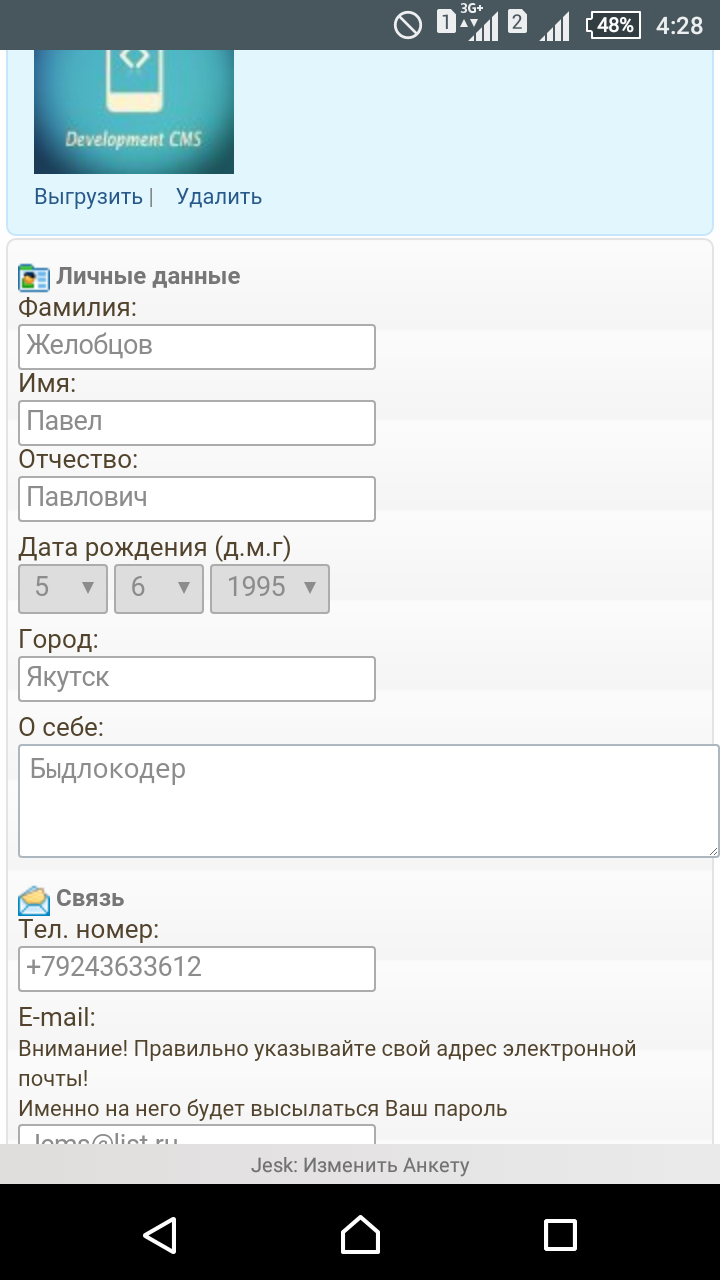The height and width of the screenshot is (1280, 720).
Task: Tap the recent apps square button
Action: tap(560, 1235)
